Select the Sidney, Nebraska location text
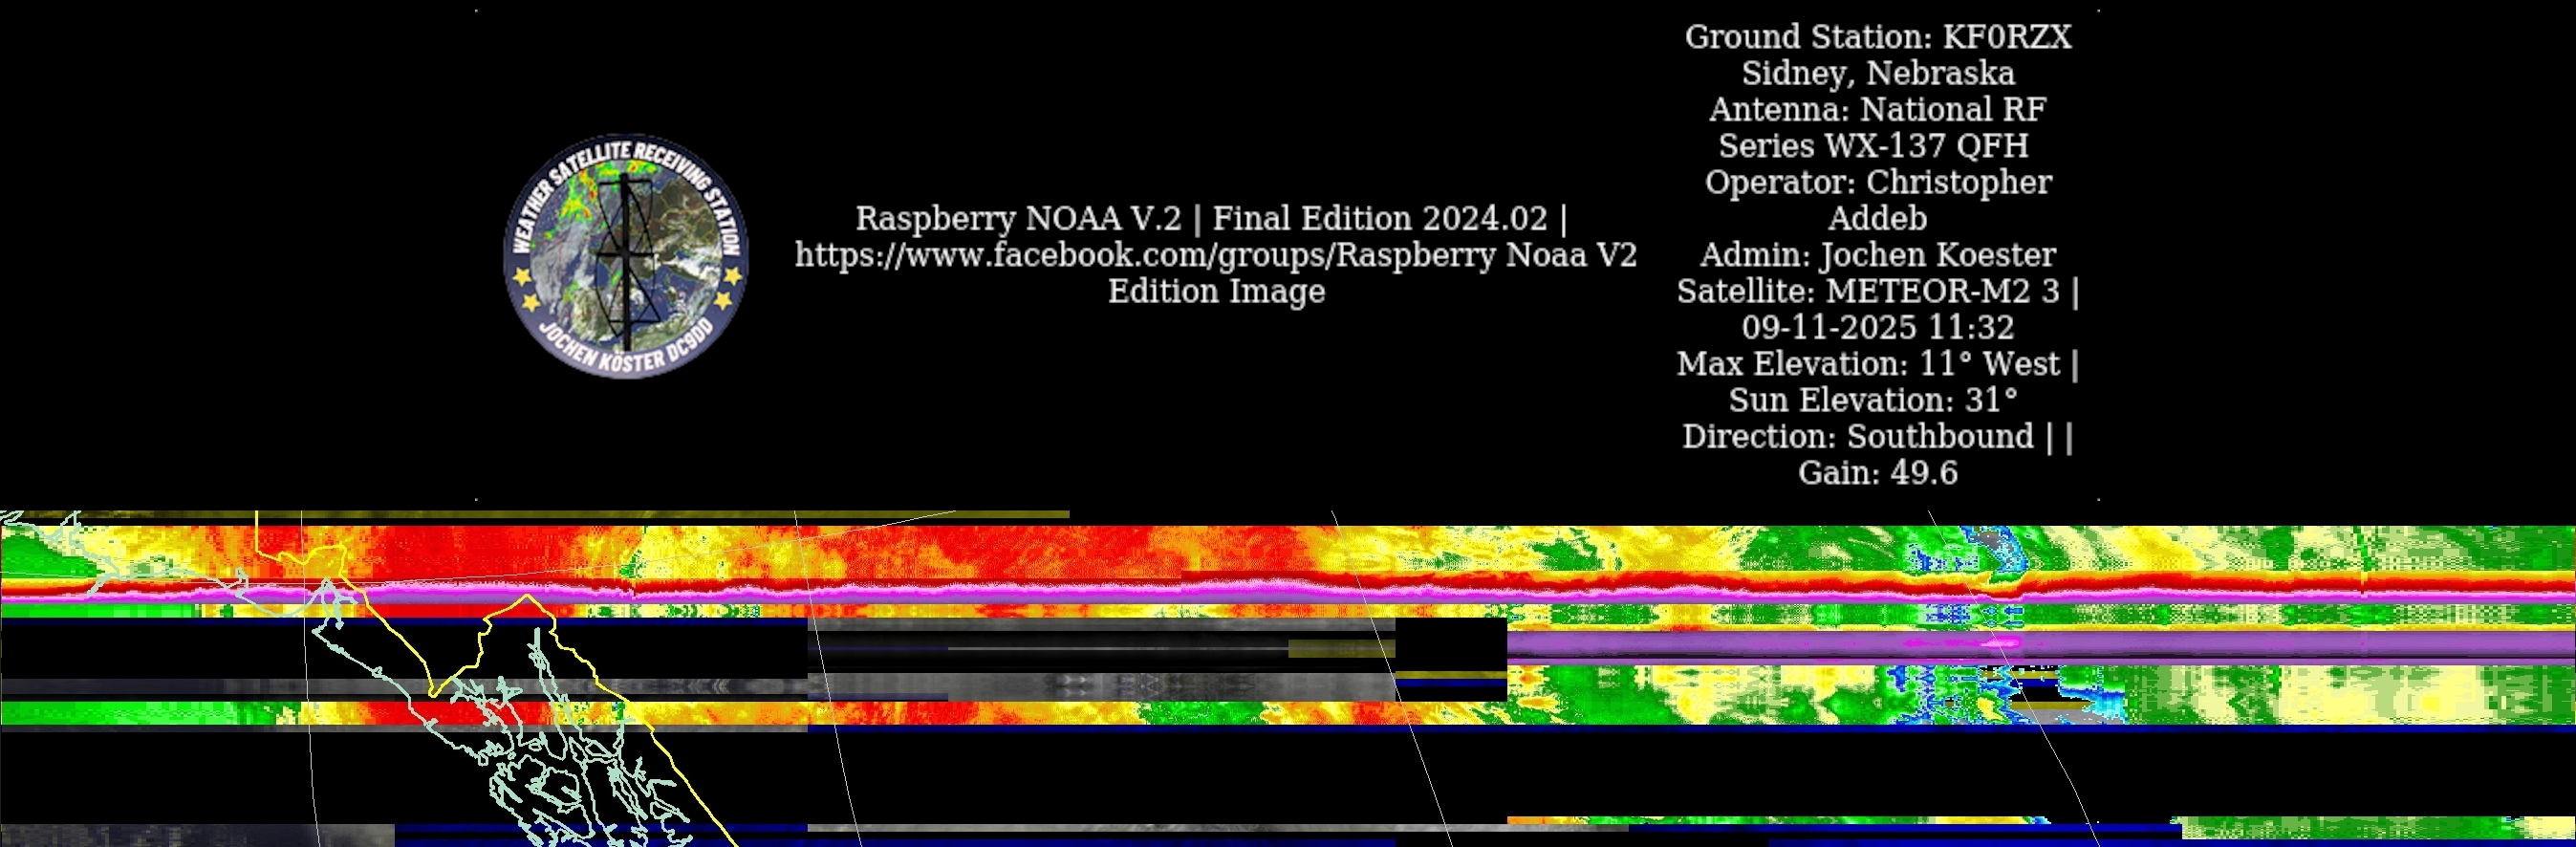Screen dimensions: 2576x847 click(x=1877, y=73)
